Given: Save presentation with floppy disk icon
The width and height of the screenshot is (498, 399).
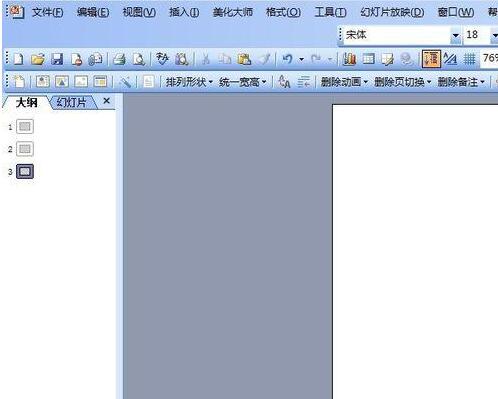Looking at the screenshot, I should click(57, 60).
